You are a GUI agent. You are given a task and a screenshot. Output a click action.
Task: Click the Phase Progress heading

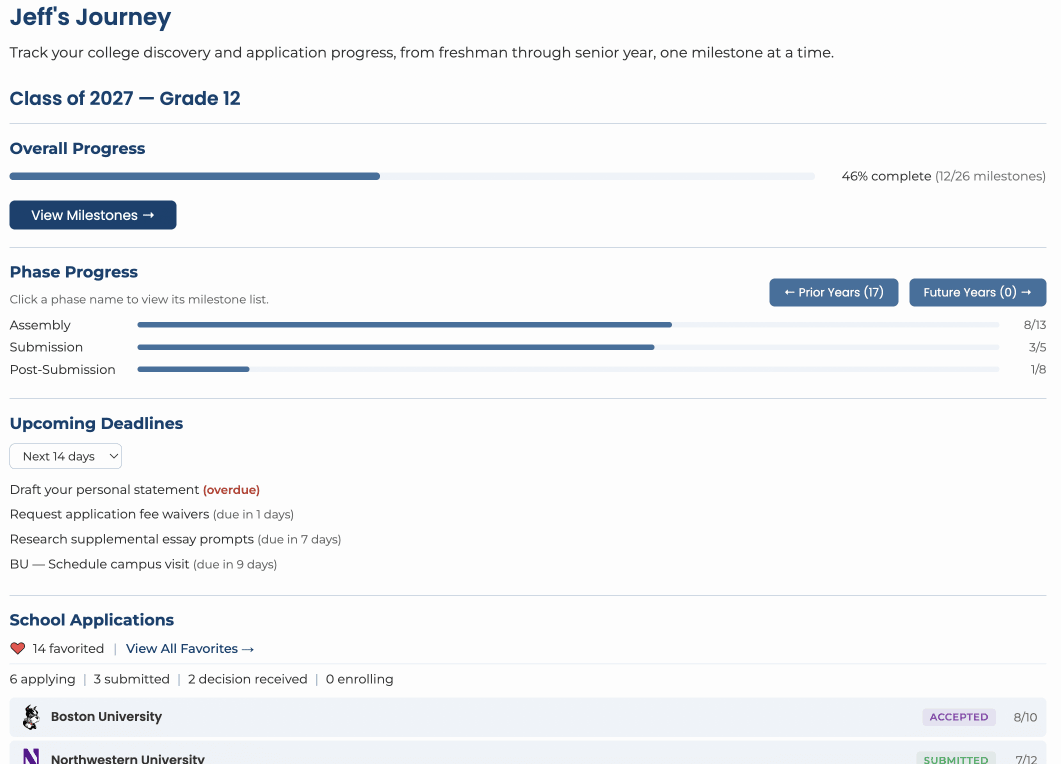pyautogui.click(x=74, y=272)
